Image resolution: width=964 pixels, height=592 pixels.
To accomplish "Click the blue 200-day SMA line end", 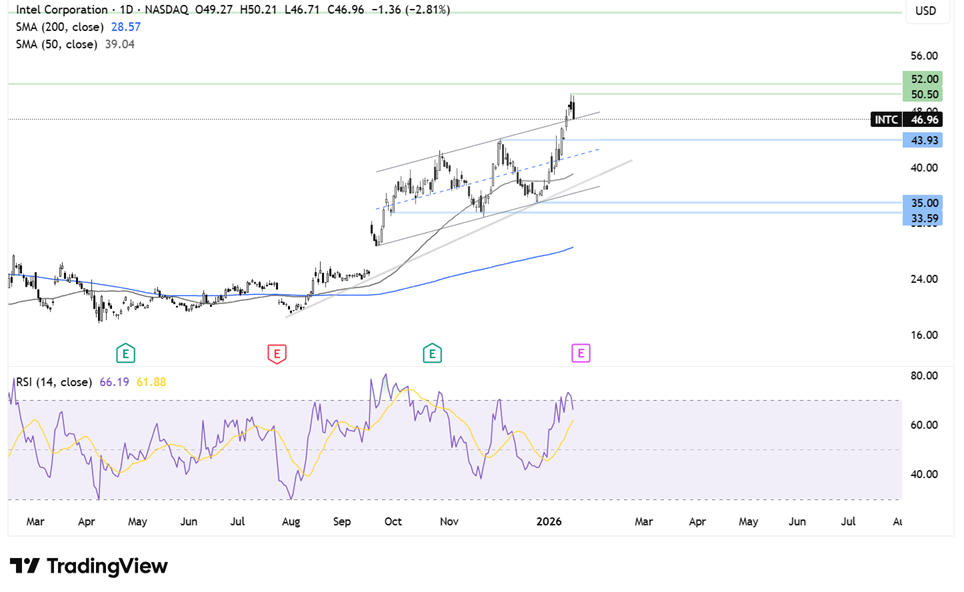I will tap(572, 248).
